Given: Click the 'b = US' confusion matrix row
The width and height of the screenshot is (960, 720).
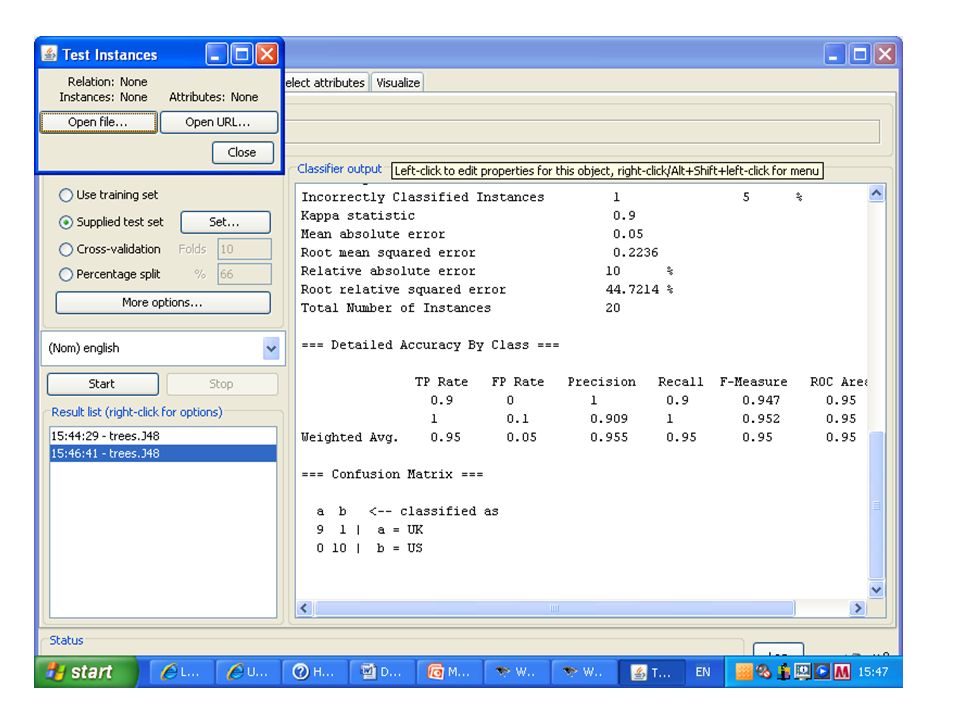Looking at the screenshot, I should pos(370,548).
